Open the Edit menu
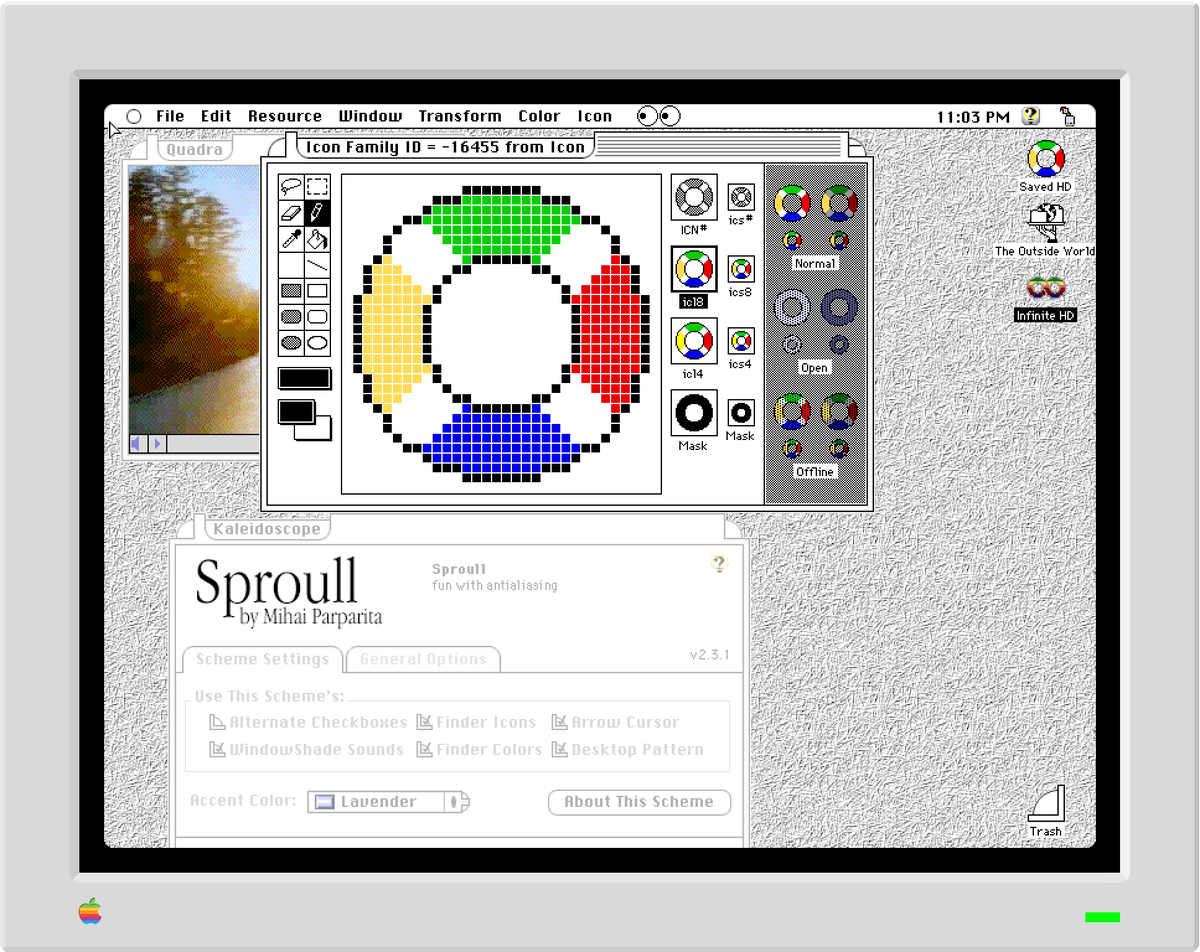 tap(216, 116)
